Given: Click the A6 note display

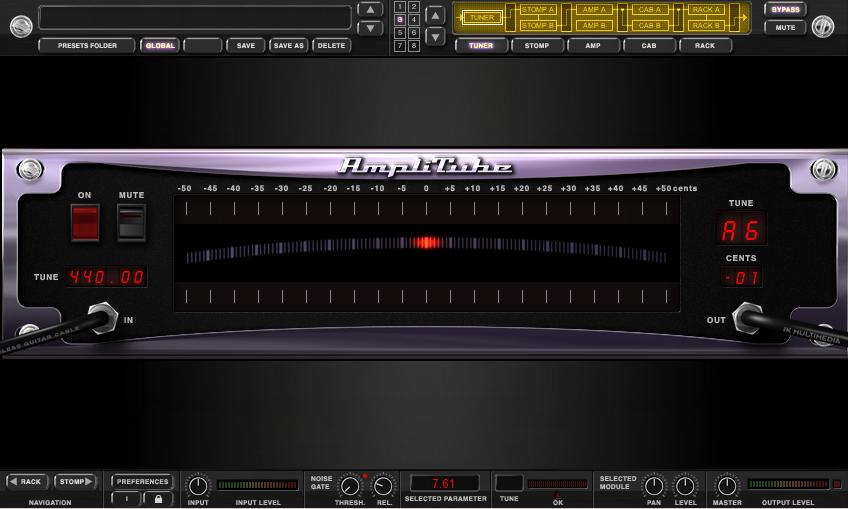Looking at the screenshot, I should pyautogui.click(x=741, y=230).
